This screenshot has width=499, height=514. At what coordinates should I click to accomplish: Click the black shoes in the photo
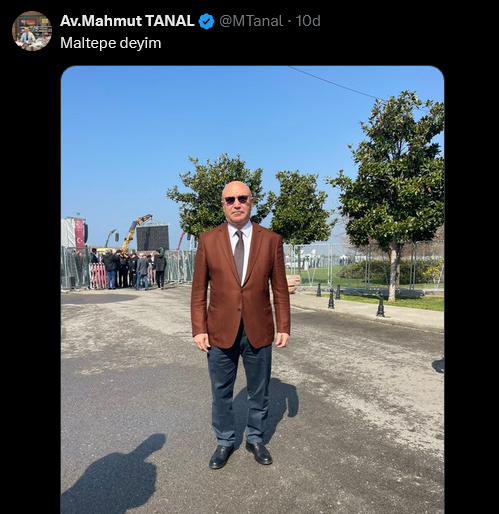pyautogui.click(x=240, y=455)
